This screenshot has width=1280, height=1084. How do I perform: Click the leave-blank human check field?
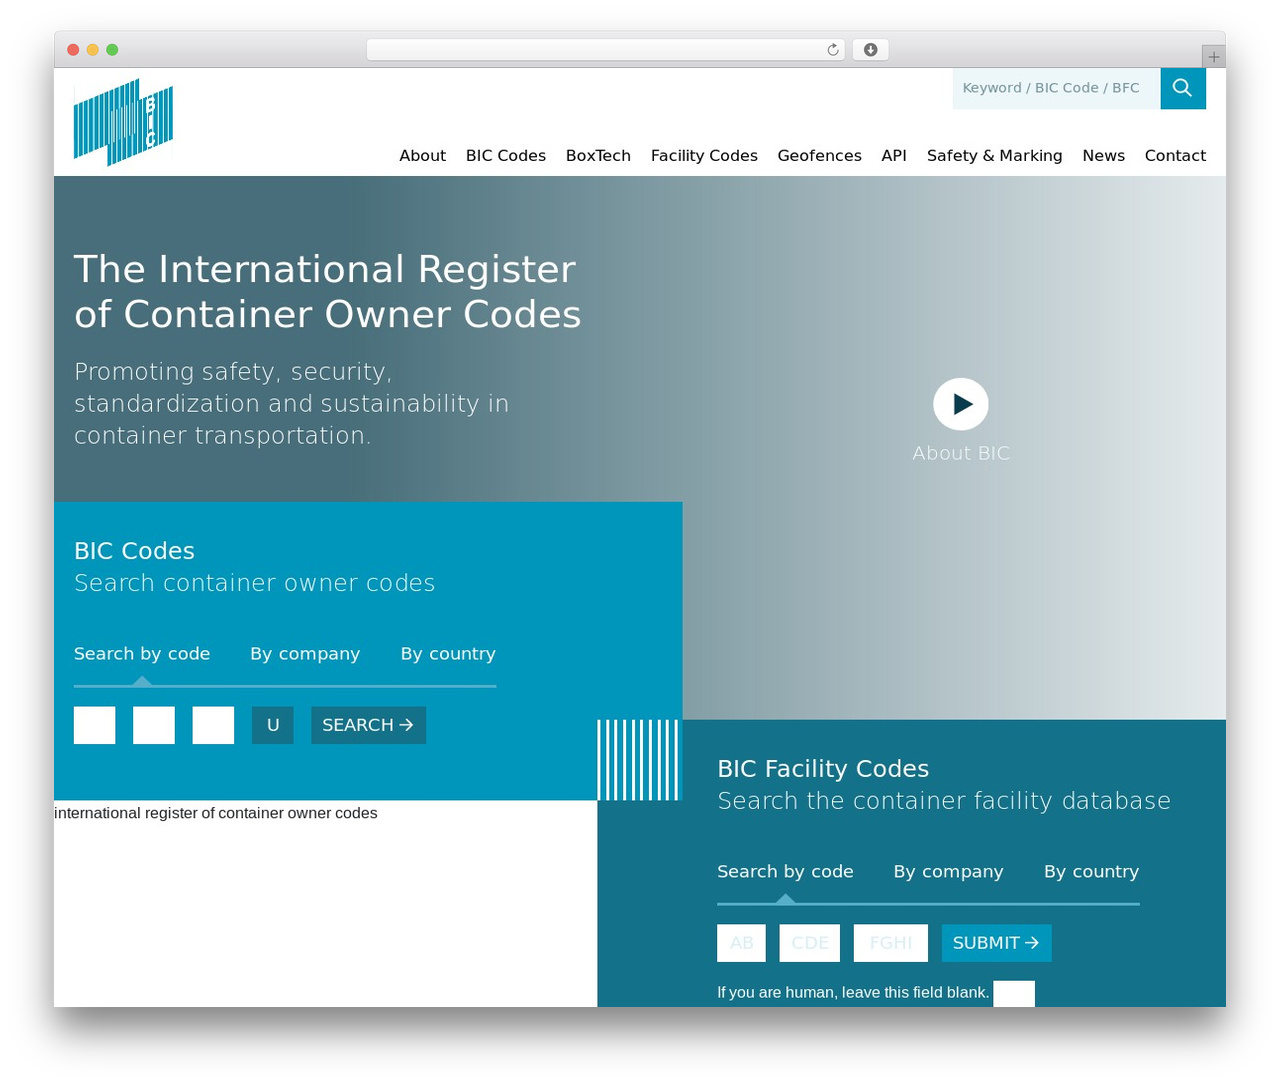click(1014, 993)
